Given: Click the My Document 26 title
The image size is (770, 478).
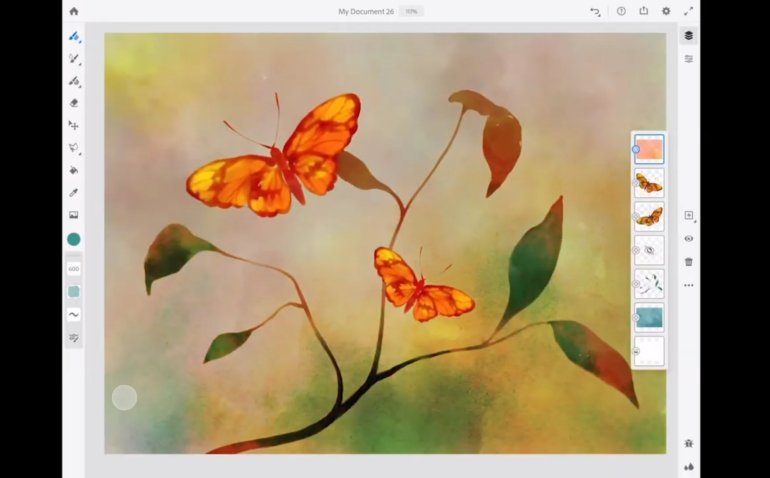Looking at the screenshot, I should [x=365, y=12].
